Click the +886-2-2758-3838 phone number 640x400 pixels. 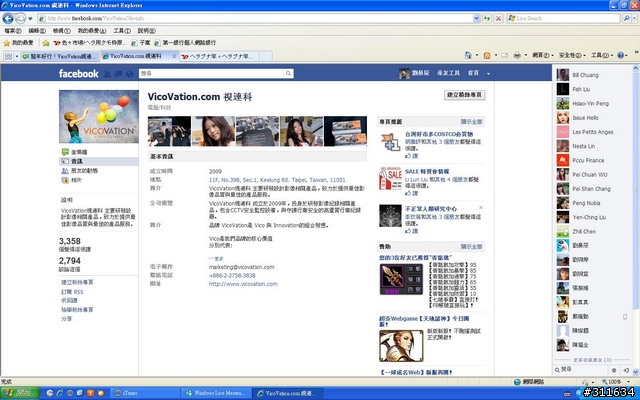232,276
